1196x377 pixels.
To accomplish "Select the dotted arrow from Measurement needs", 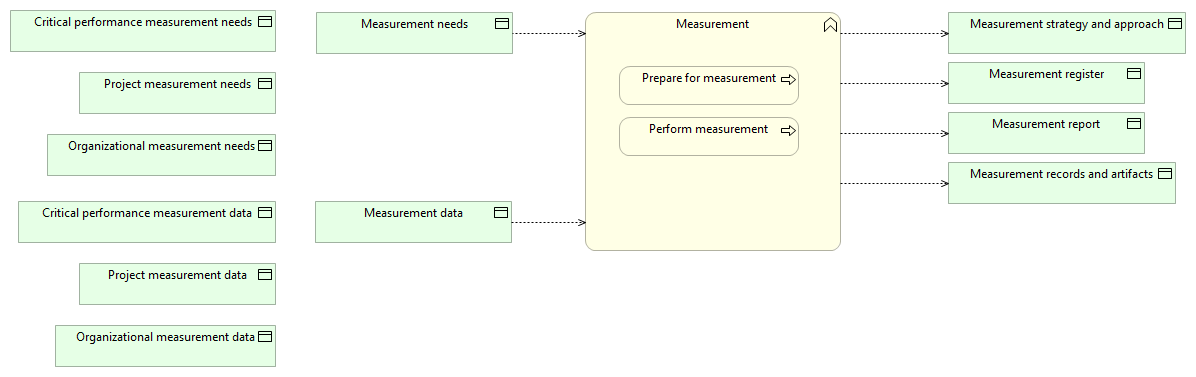I will [x=549, y=34].
